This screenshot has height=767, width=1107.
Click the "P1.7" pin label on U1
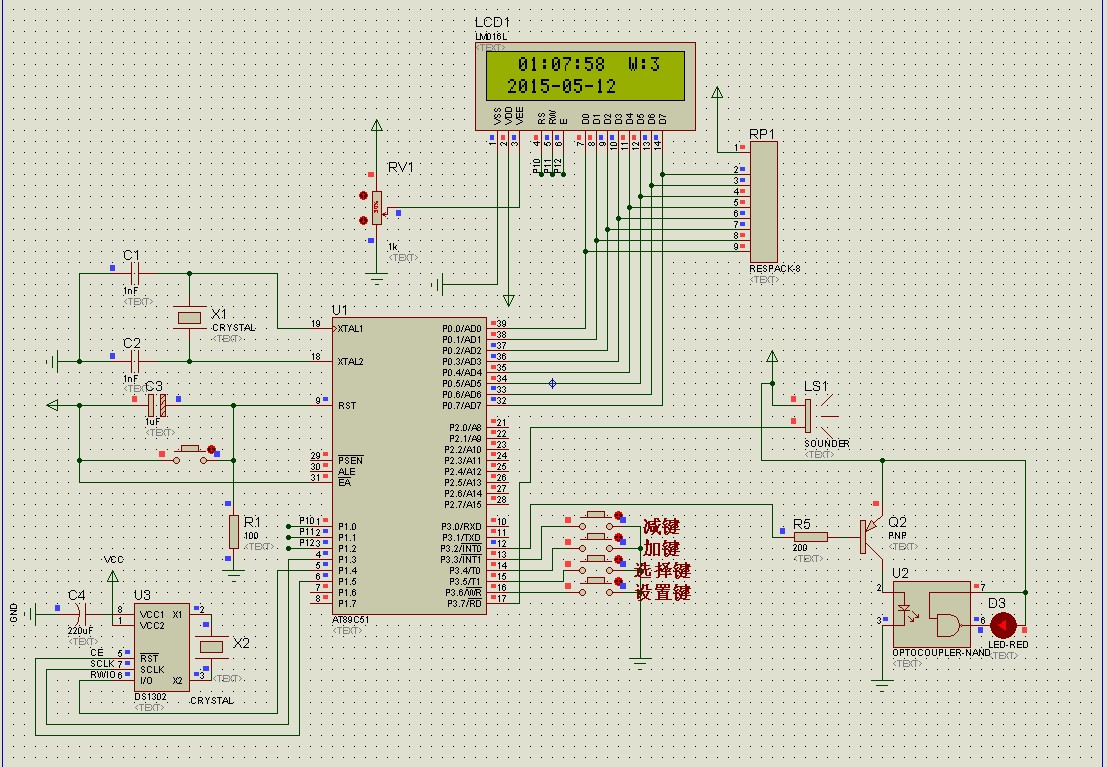(347, 604)
